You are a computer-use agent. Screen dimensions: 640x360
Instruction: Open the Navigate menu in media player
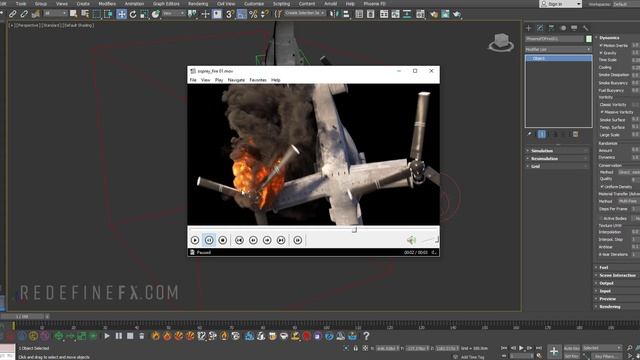pos(236,80)
